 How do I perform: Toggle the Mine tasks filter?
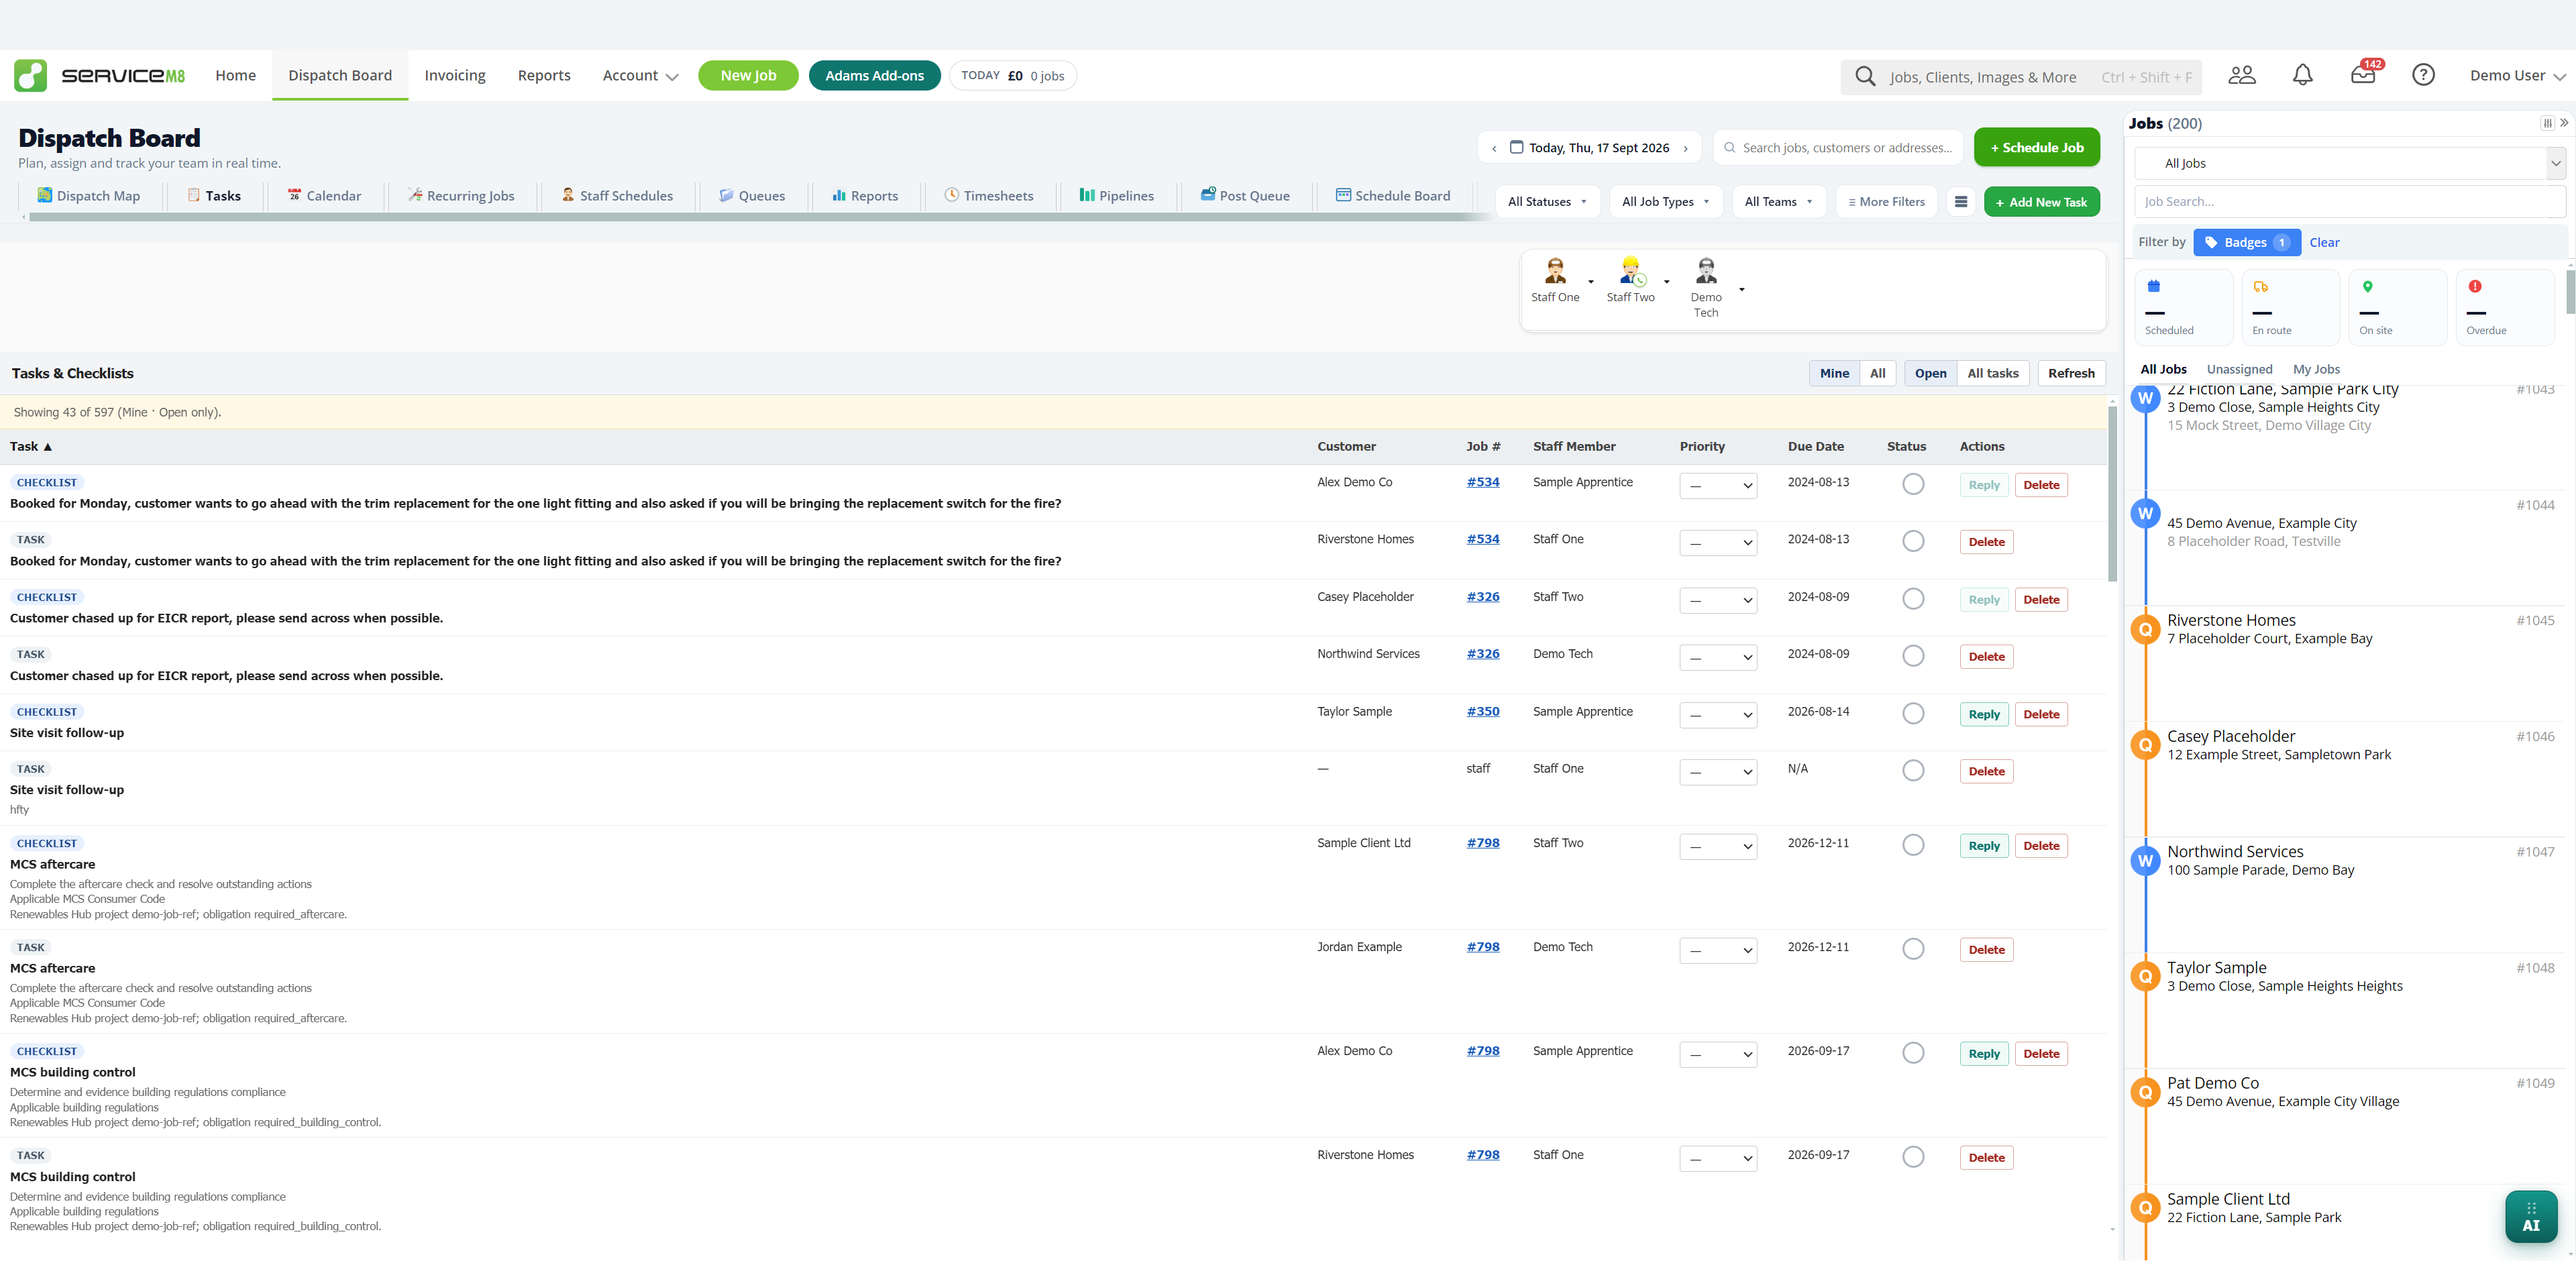pyautogui.click(x=1834, y=373)
